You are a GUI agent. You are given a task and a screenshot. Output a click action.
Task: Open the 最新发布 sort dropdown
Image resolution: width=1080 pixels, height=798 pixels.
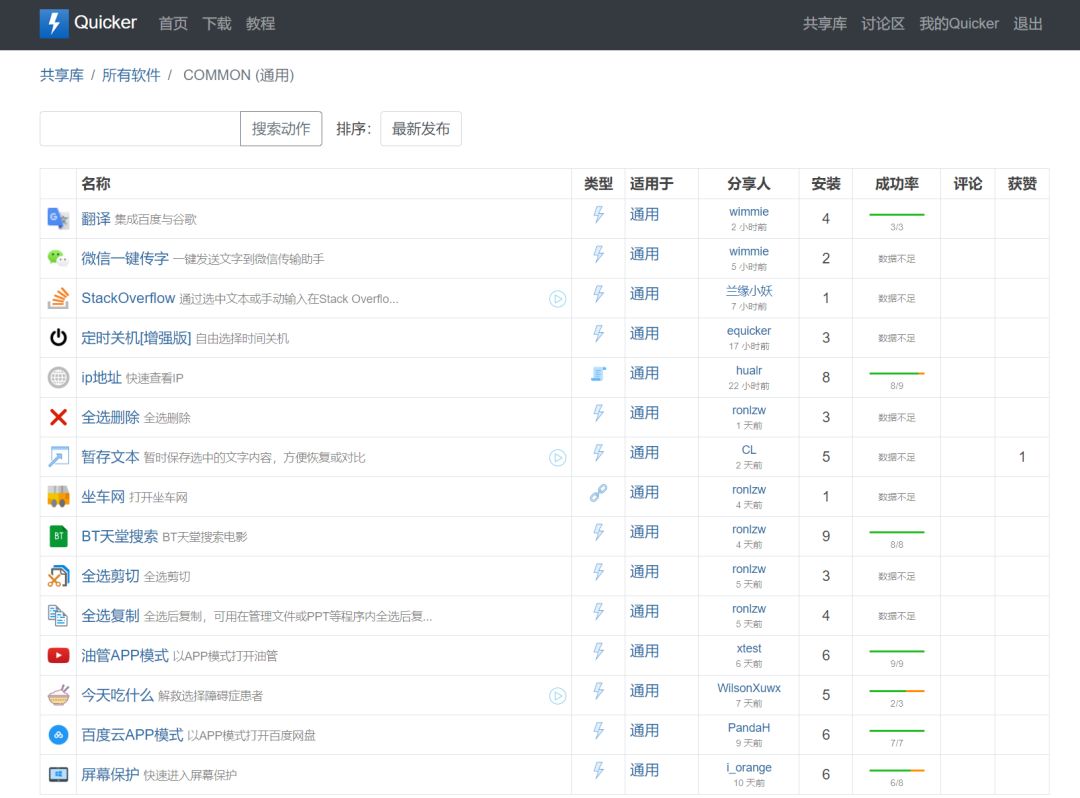(420, 129)
